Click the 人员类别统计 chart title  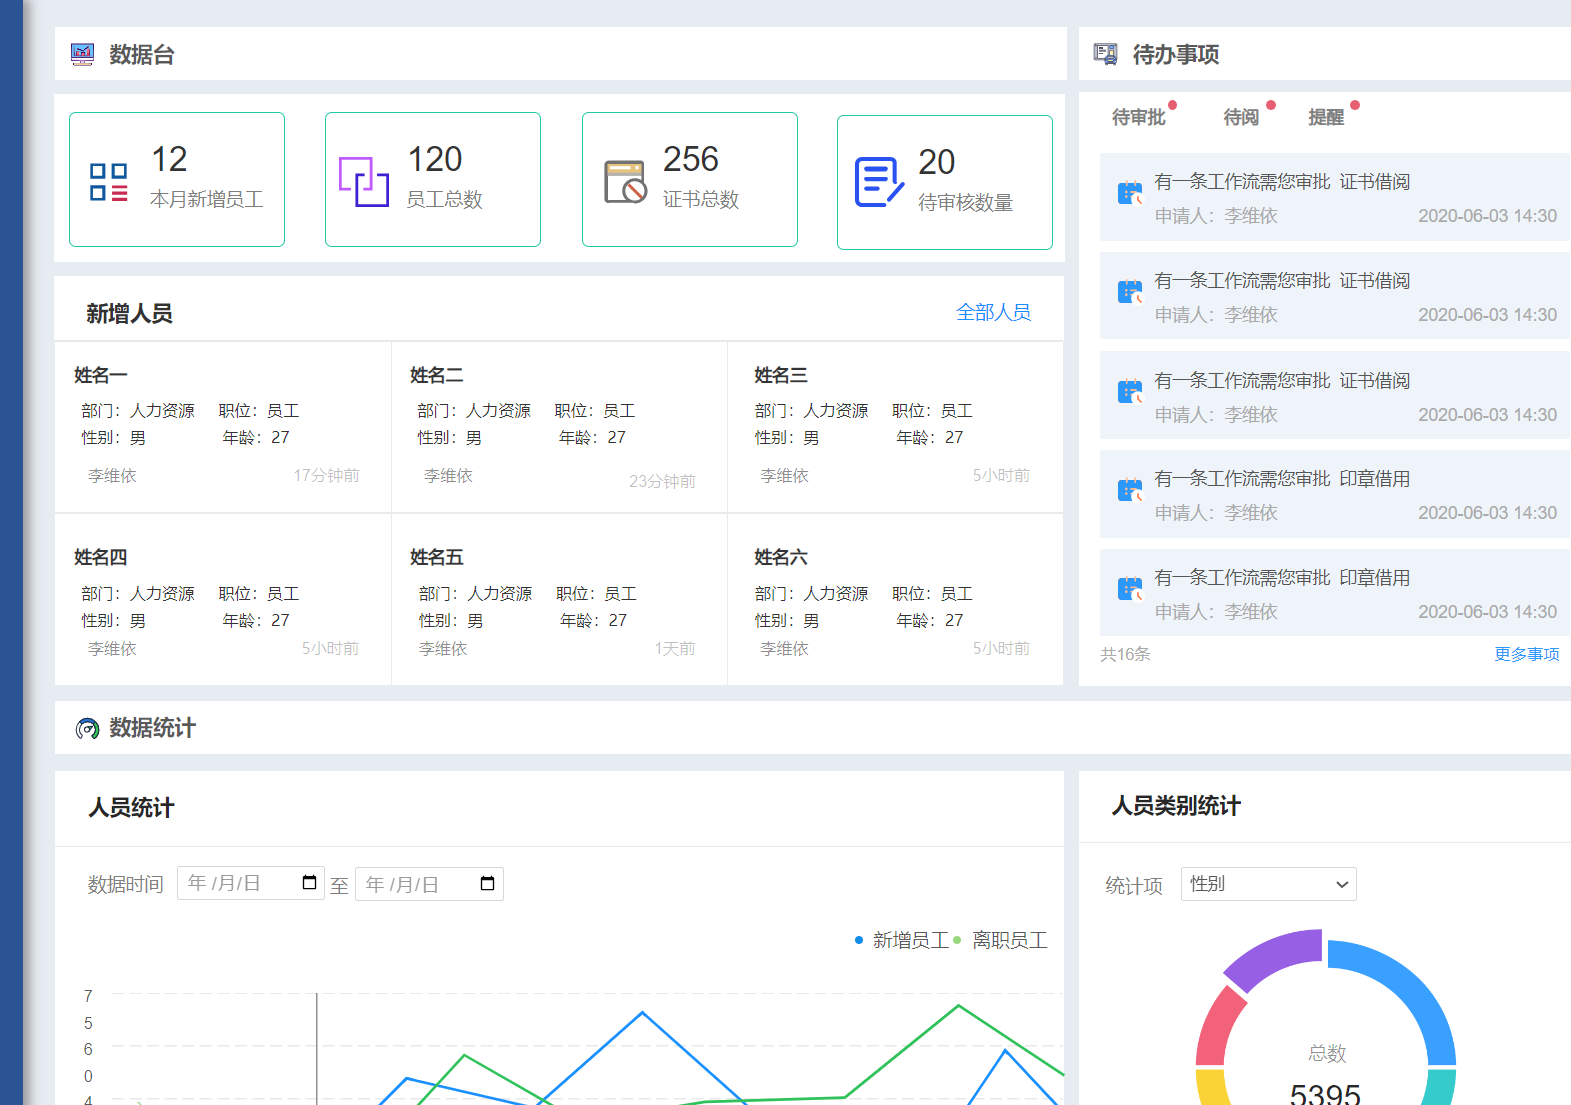point(1176,806)
